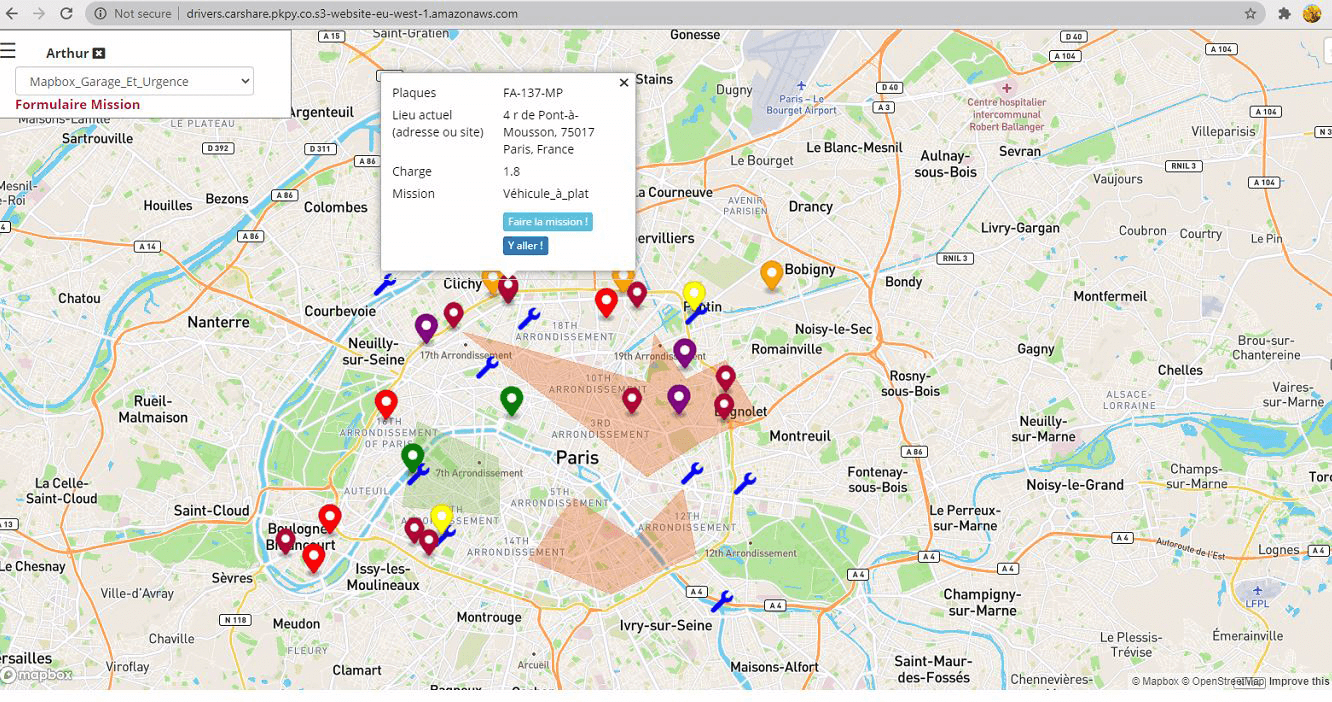Select the crimson marker on Boulogne-Billancourt label
Image resolution: width=1332 pixels, height=702 pixels.
pos(285,542)
